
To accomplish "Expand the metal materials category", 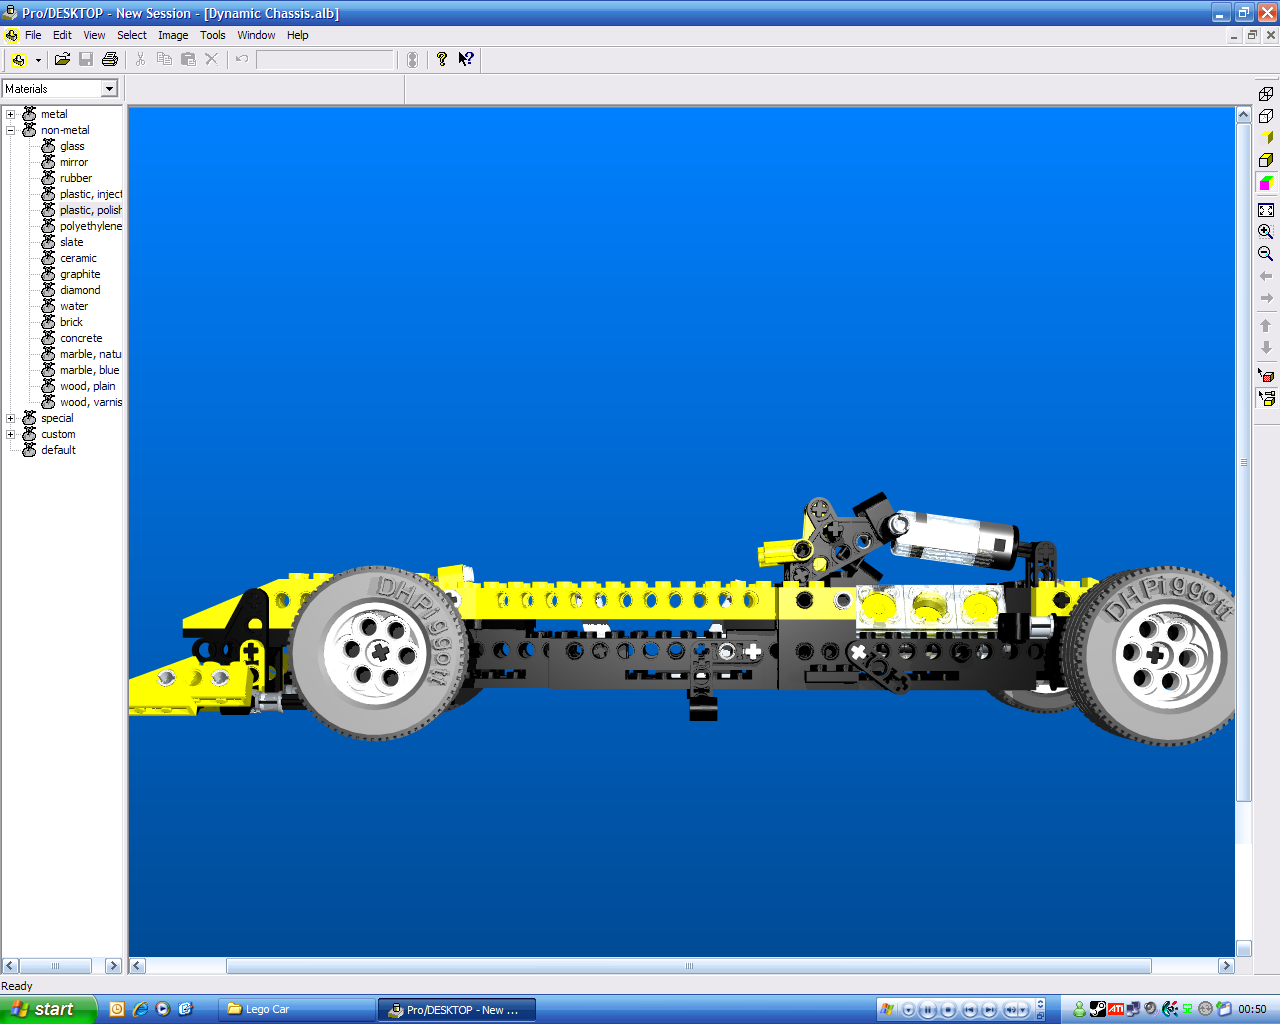I will (11, 114).
